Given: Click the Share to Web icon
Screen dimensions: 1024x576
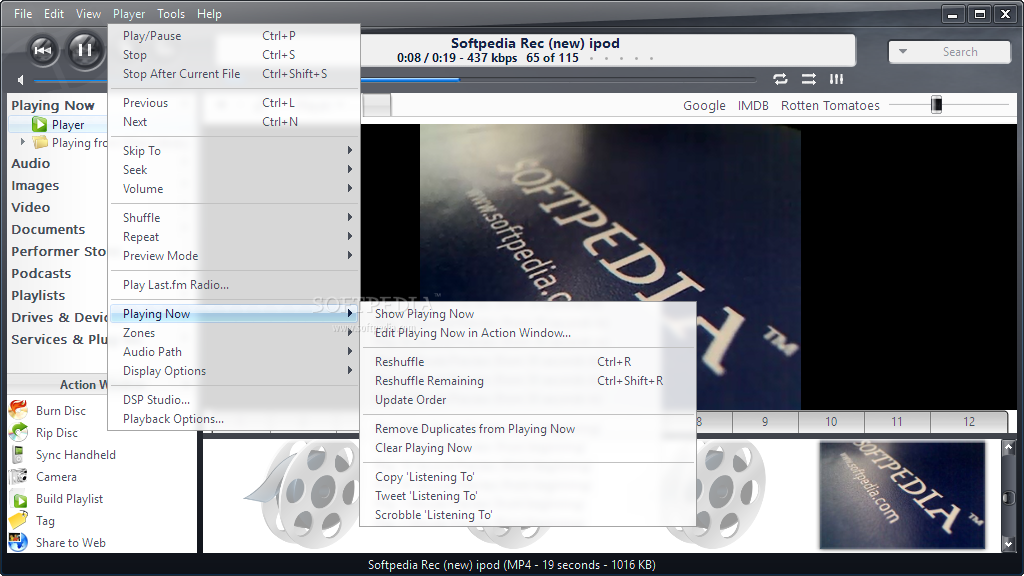Looking at the screenshot, I should click(x=18, y=542).
